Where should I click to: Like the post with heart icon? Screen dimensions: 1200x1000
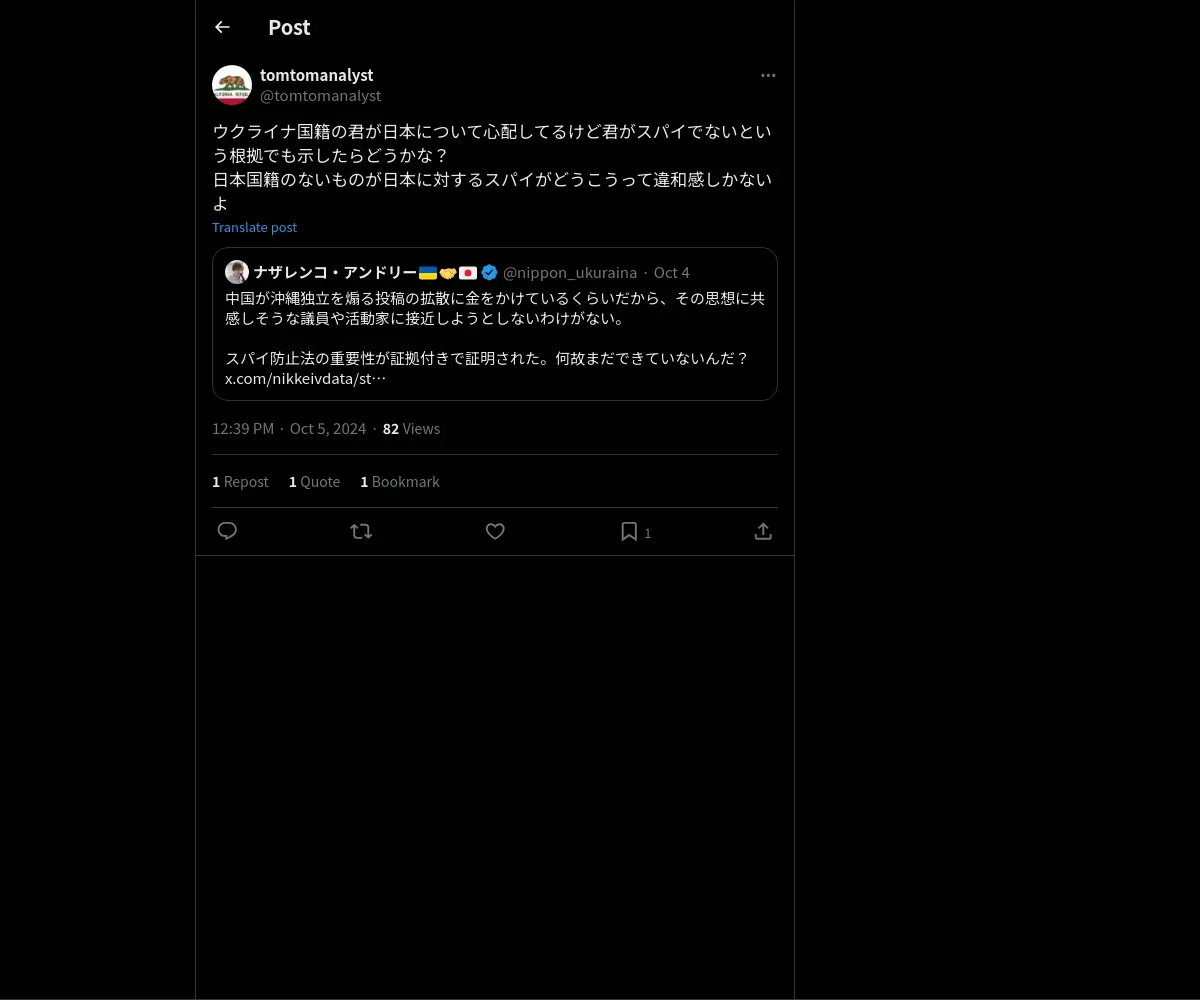pos(495,531)
